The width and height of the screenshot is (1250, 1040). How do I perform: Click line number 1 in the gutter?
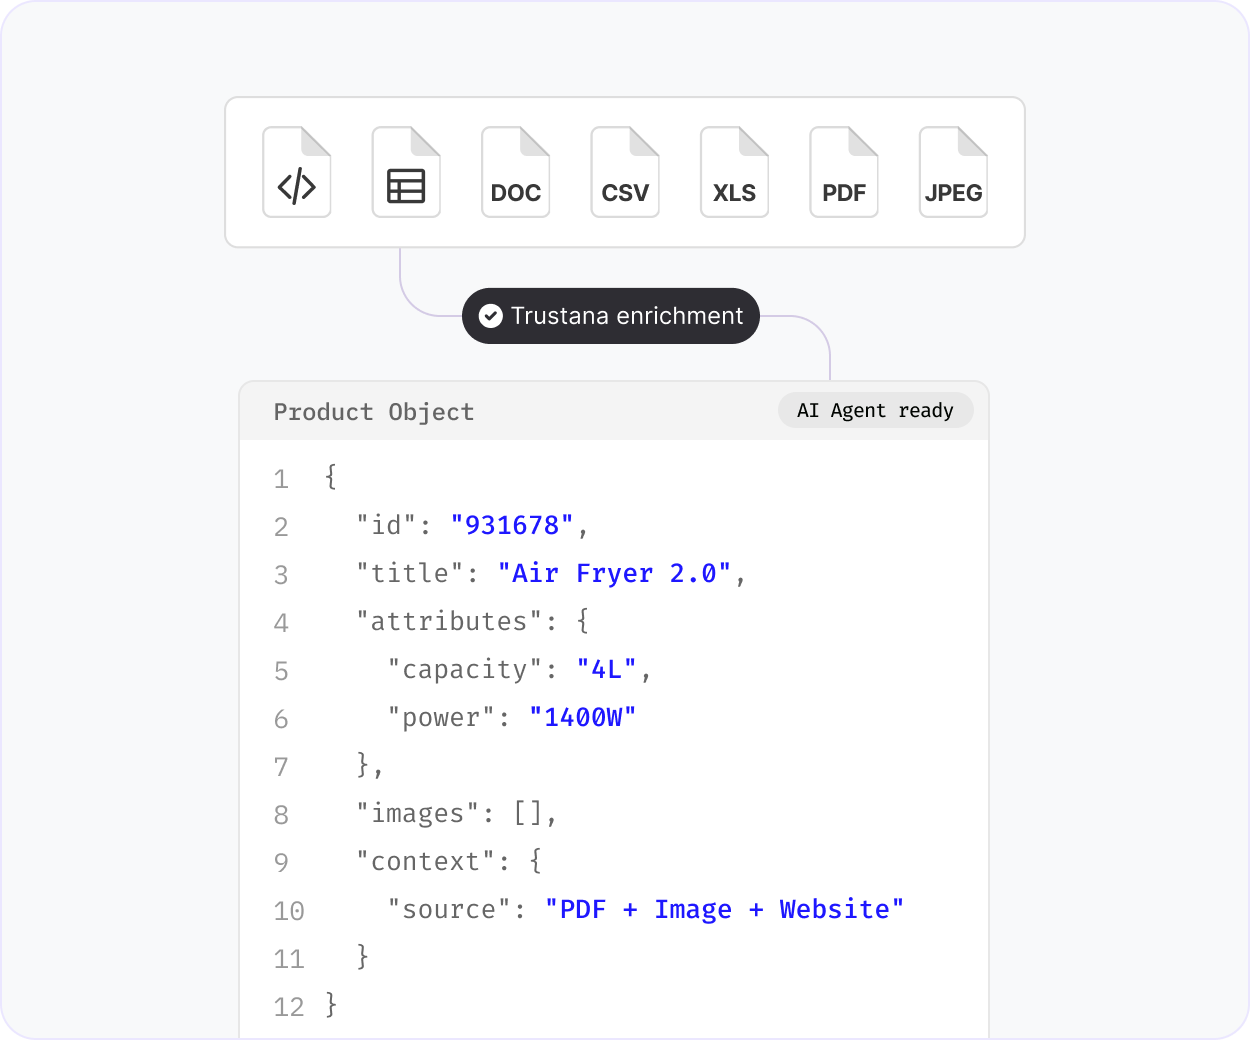click(x=281, y=479)
